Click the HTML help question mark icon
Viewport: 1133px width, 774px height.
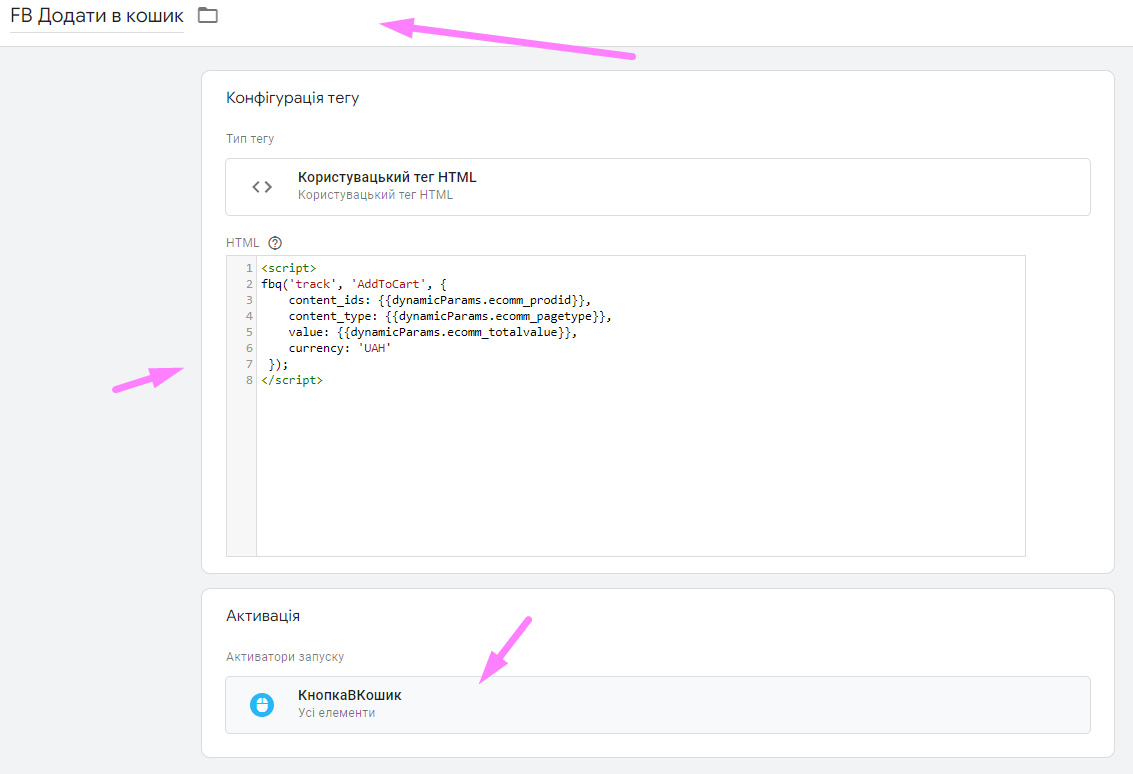(275, 243)
